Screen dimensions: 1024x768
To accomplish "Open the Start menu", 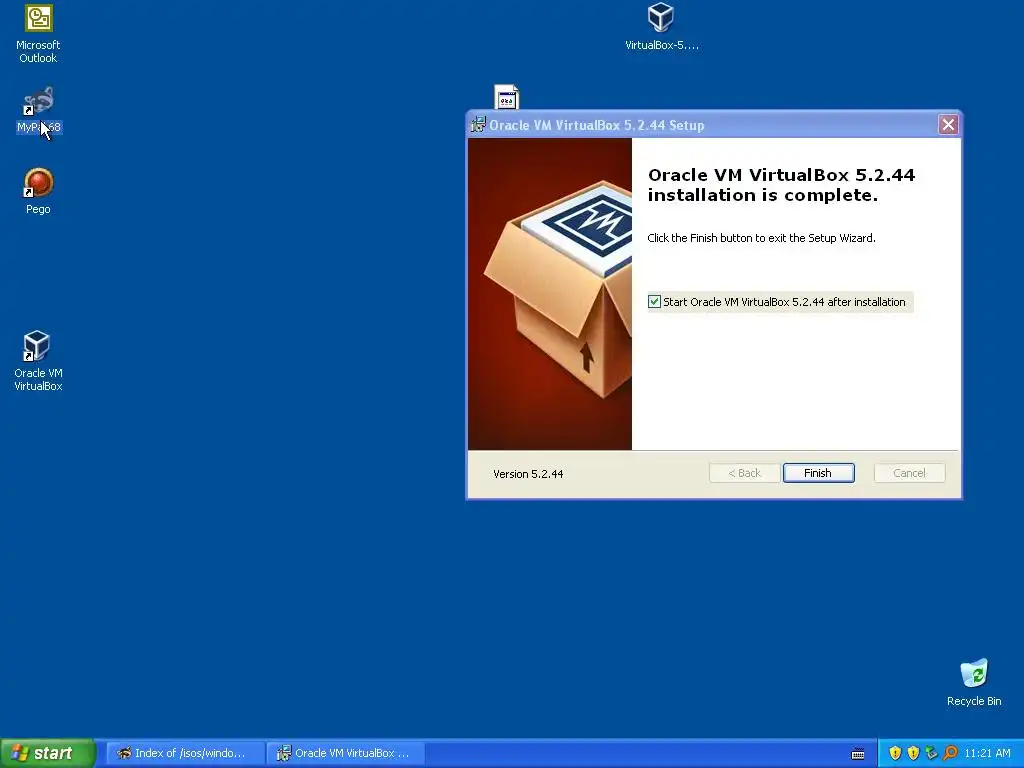I will tap(47, 753).
